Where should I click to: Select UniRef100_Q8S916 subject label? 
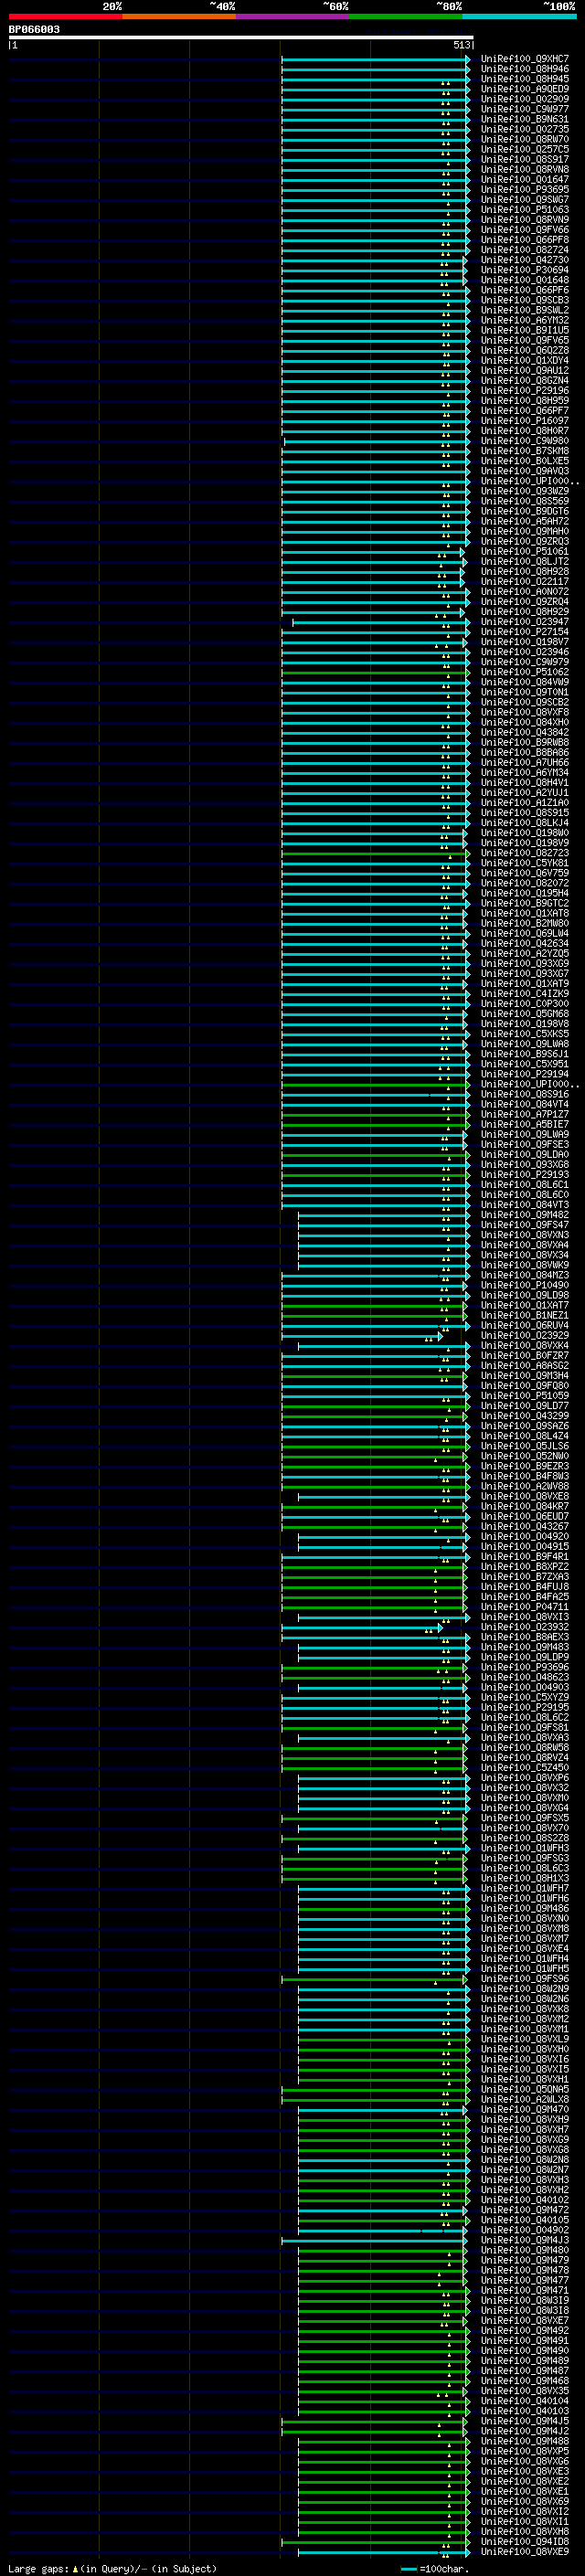coord(525,1094)
